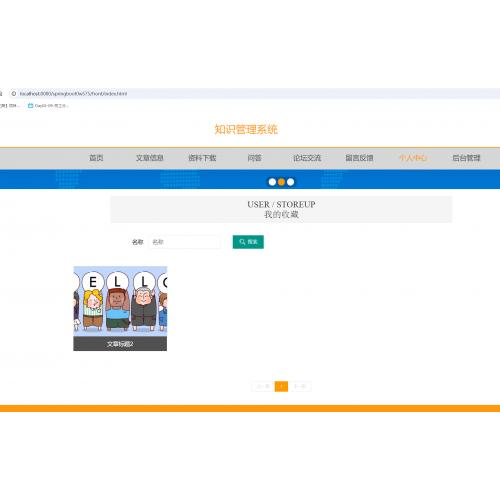Go to next page in pagination
This screenshot has height=500, width=500.
300,386
